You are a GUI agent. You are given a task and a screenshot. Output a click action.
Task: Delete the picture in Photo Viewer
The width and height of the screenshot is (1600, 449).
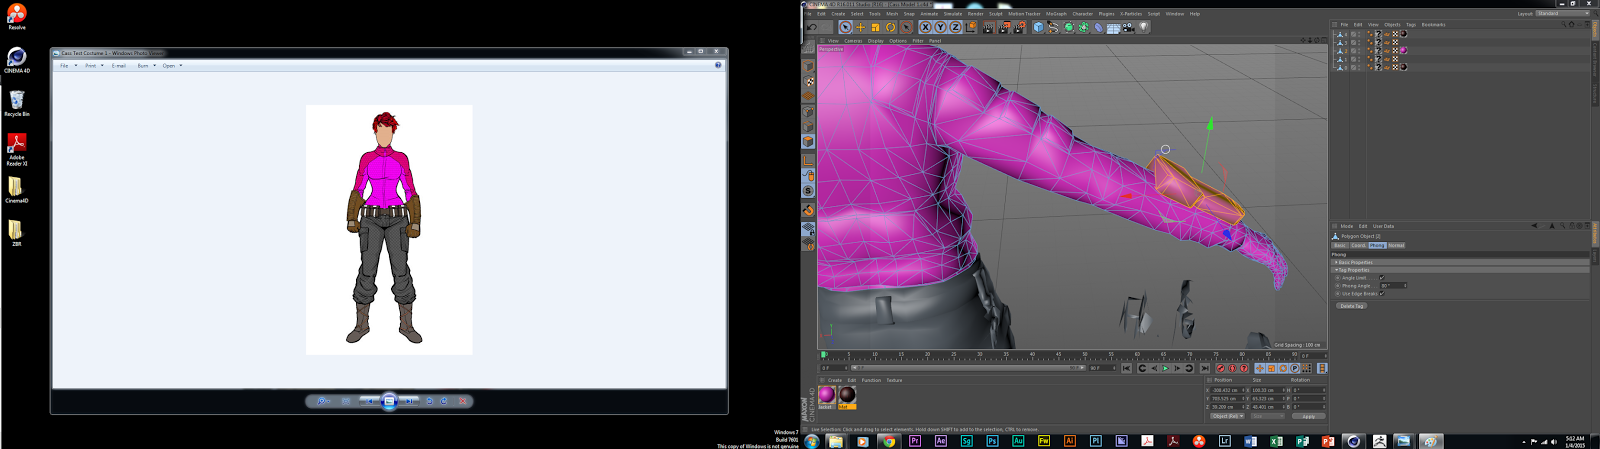pos(463,401)
